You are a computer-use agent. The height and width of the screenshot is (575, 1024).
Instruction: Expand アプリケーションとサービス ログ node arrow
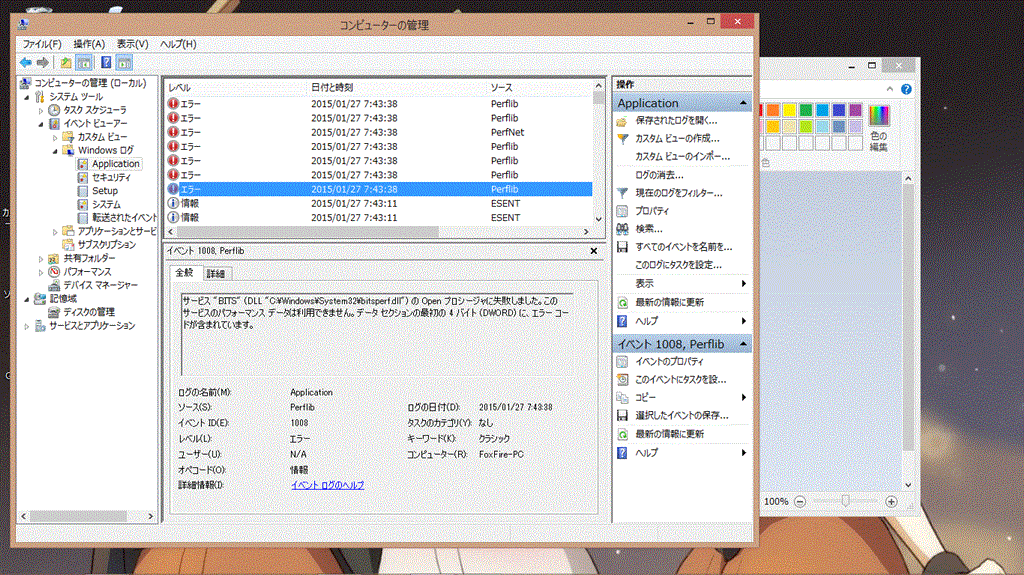tap(55, 231)
